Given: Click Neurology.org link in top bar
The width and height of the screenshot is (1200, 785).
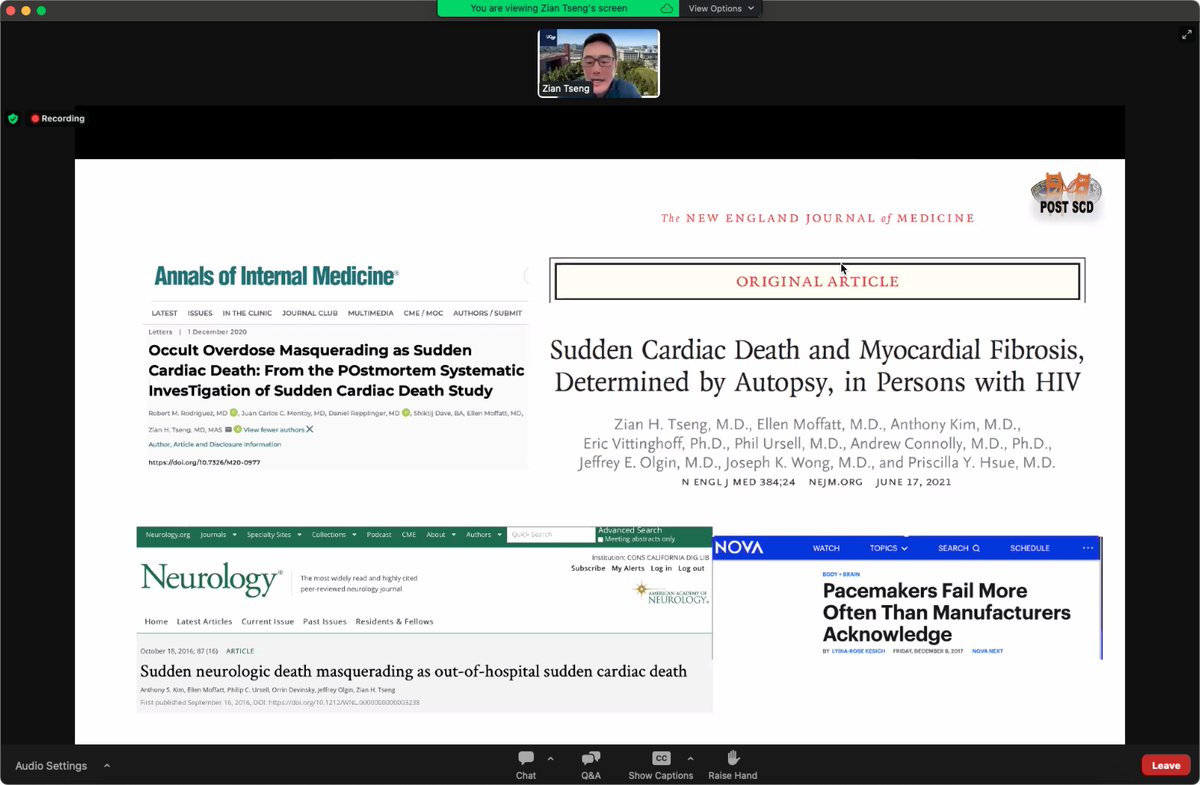Looking at the screenshot, I should click(167, 535).
